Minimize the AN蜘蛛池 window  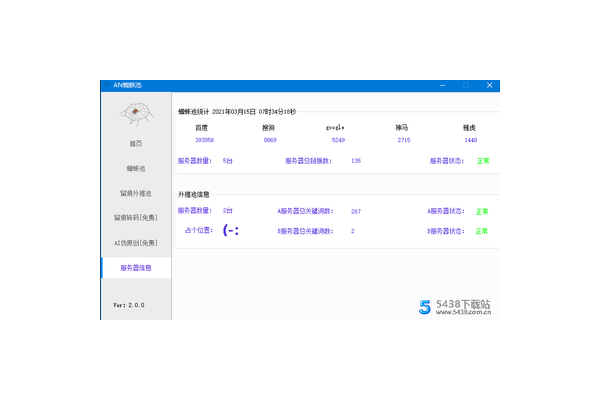tap(437, 86)
